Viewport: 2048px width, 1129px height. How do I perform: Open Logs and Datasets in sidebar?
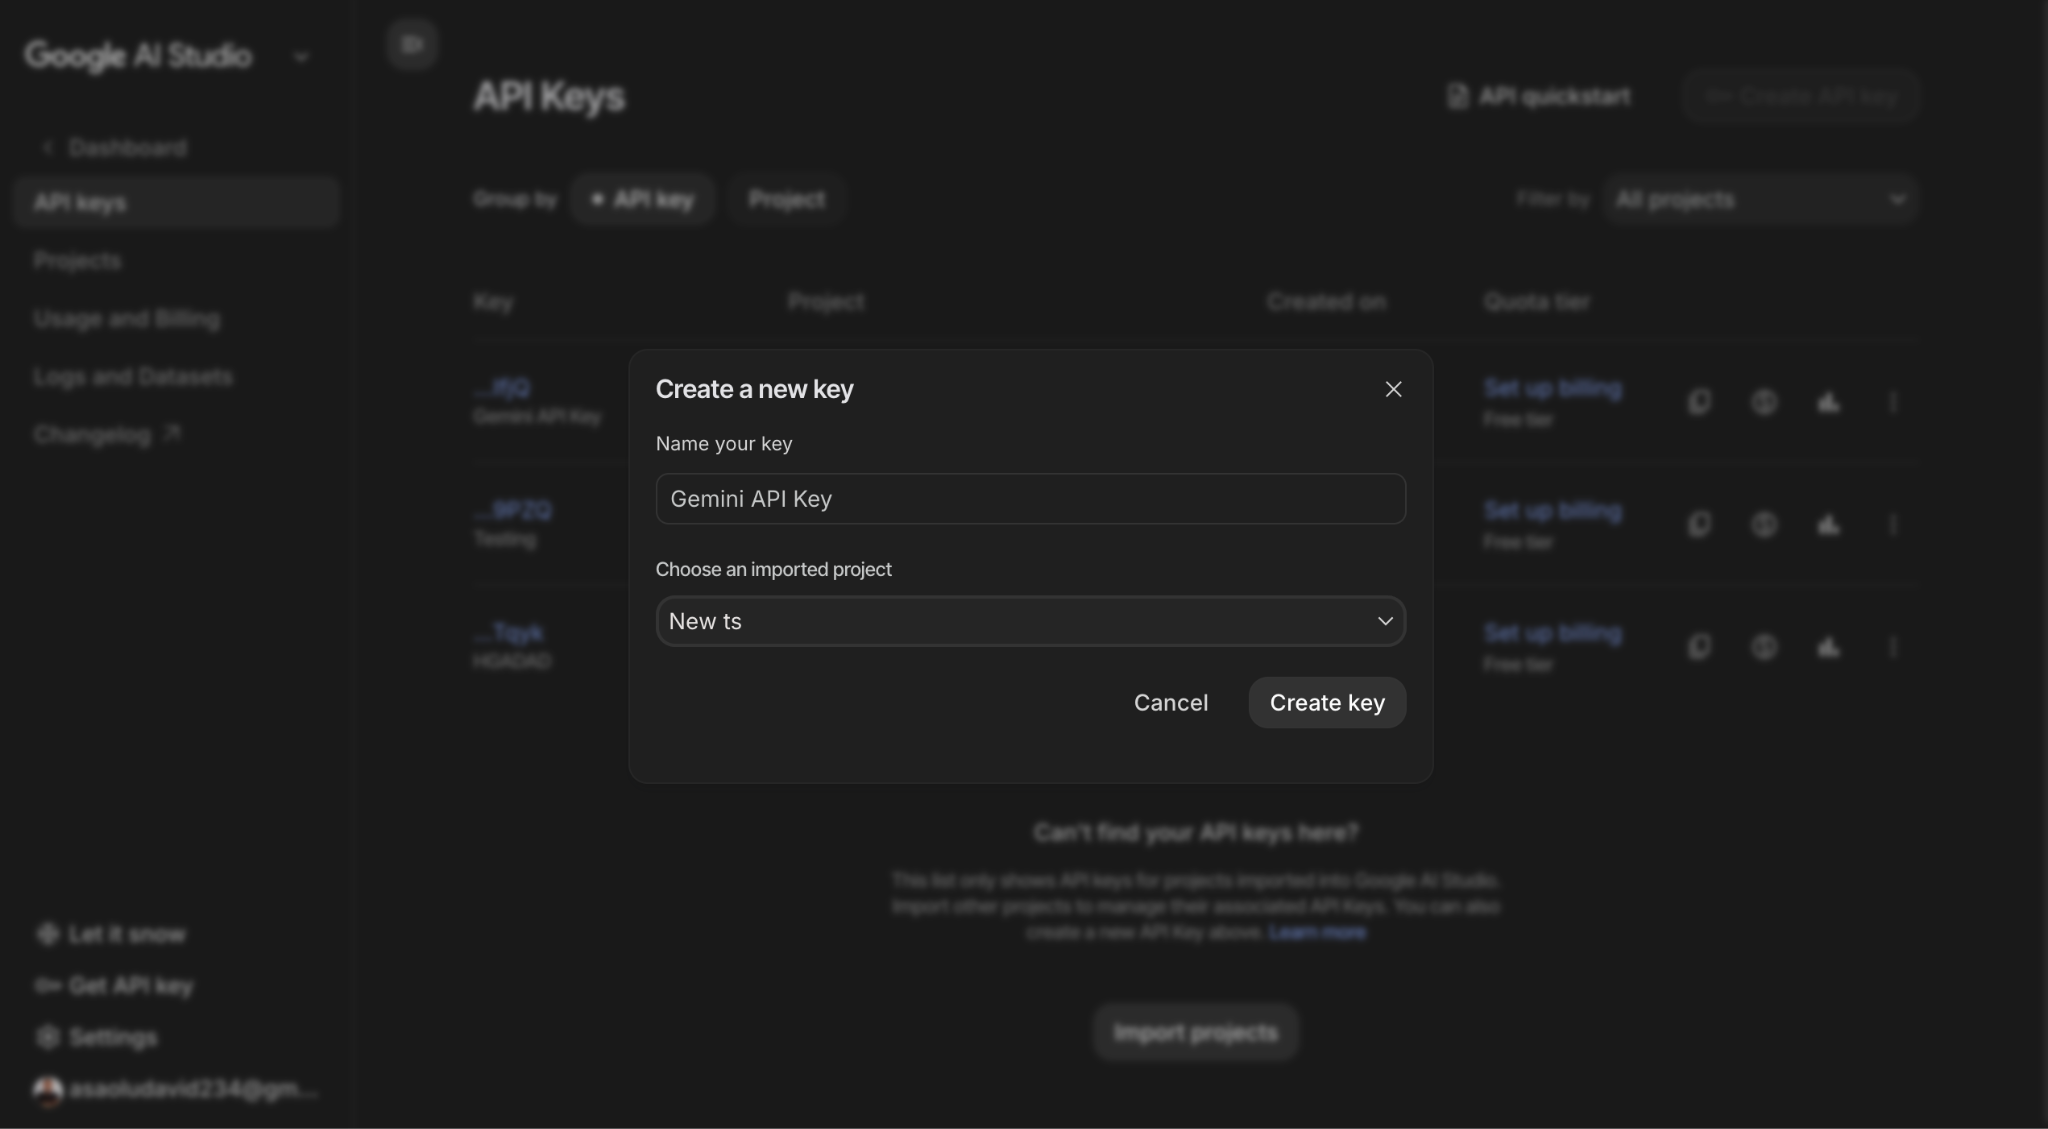point(133,377)
